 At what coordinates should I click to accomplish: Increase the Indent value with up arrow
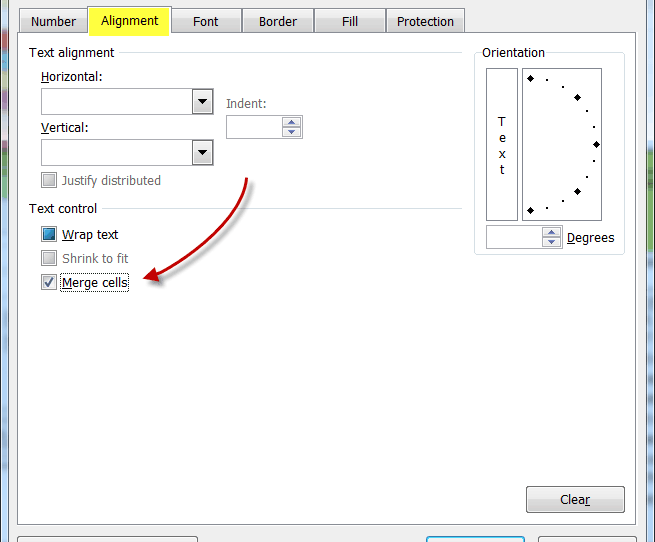point(292,122)
